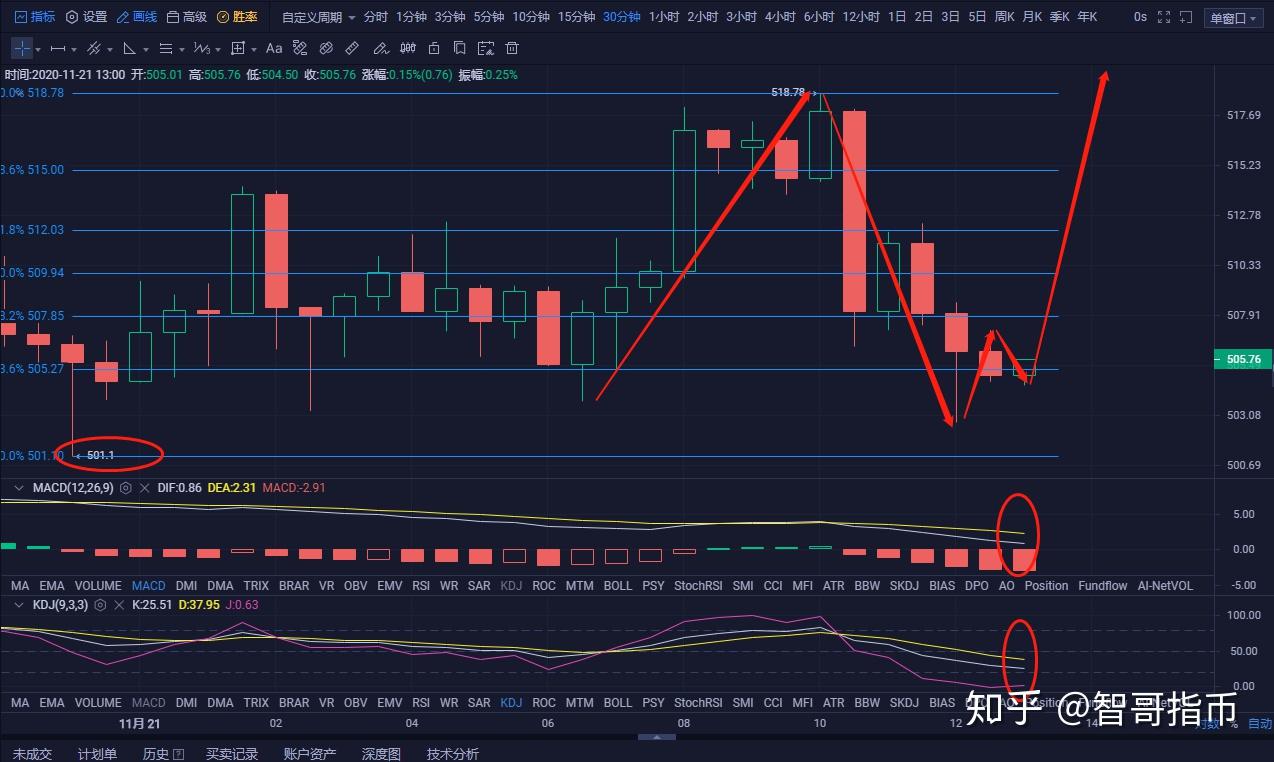Switch to the 分时 timeframe
Viewport: 1274px width, 762px height.
click(376, 17)
